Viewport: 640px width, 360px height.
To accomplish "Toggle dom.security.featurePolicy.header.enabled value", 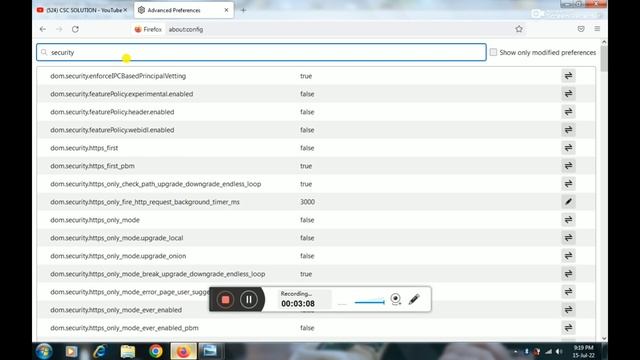I will (568, 112).
